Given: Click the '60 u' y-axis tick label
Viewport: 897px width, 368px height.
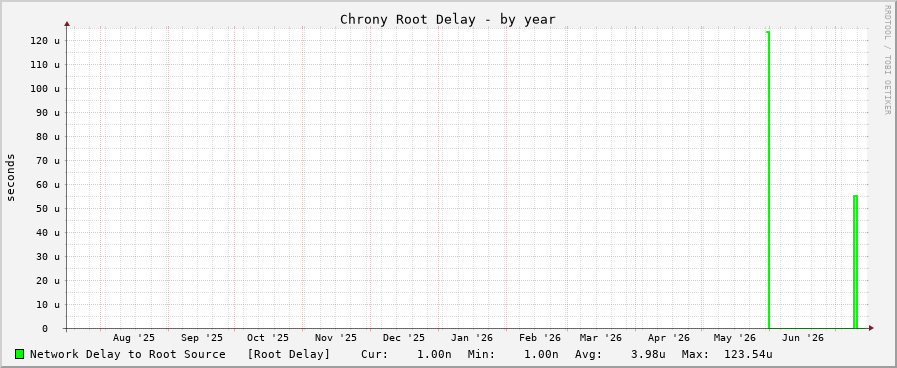Looking at the screenshot, I should tap(49, 185).
